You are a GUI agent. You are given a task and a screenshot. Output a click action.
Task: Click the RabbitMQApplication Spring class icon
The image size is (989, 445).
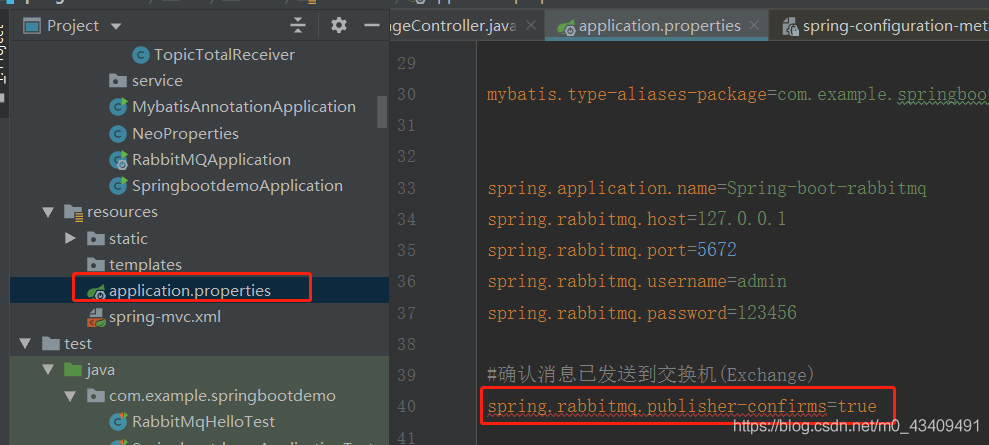coord(118,160)
